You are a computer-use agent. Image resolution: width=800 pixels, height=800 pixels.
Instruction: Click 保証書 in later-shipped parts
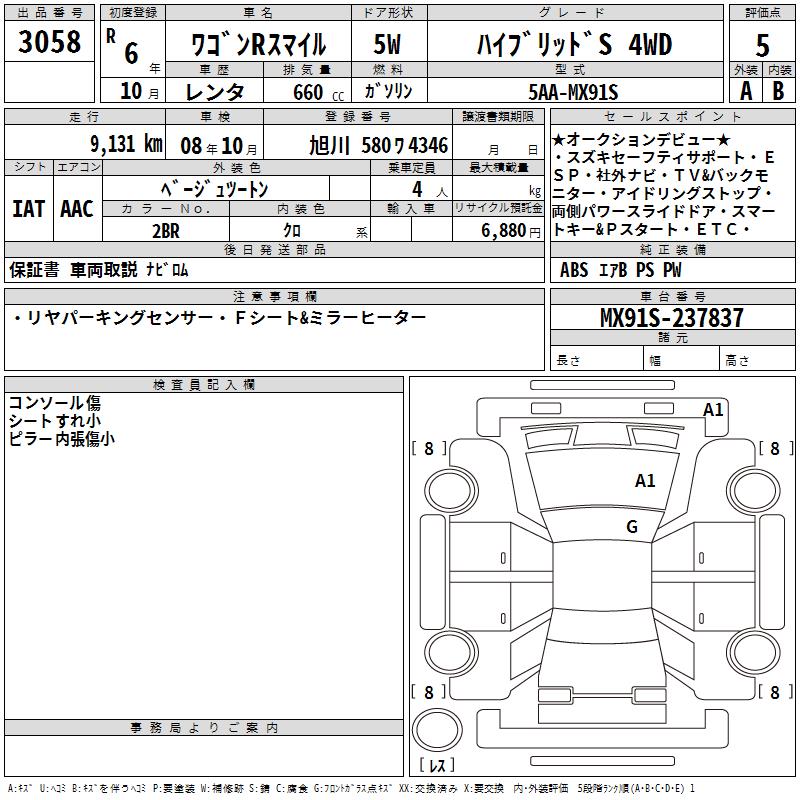34,269
